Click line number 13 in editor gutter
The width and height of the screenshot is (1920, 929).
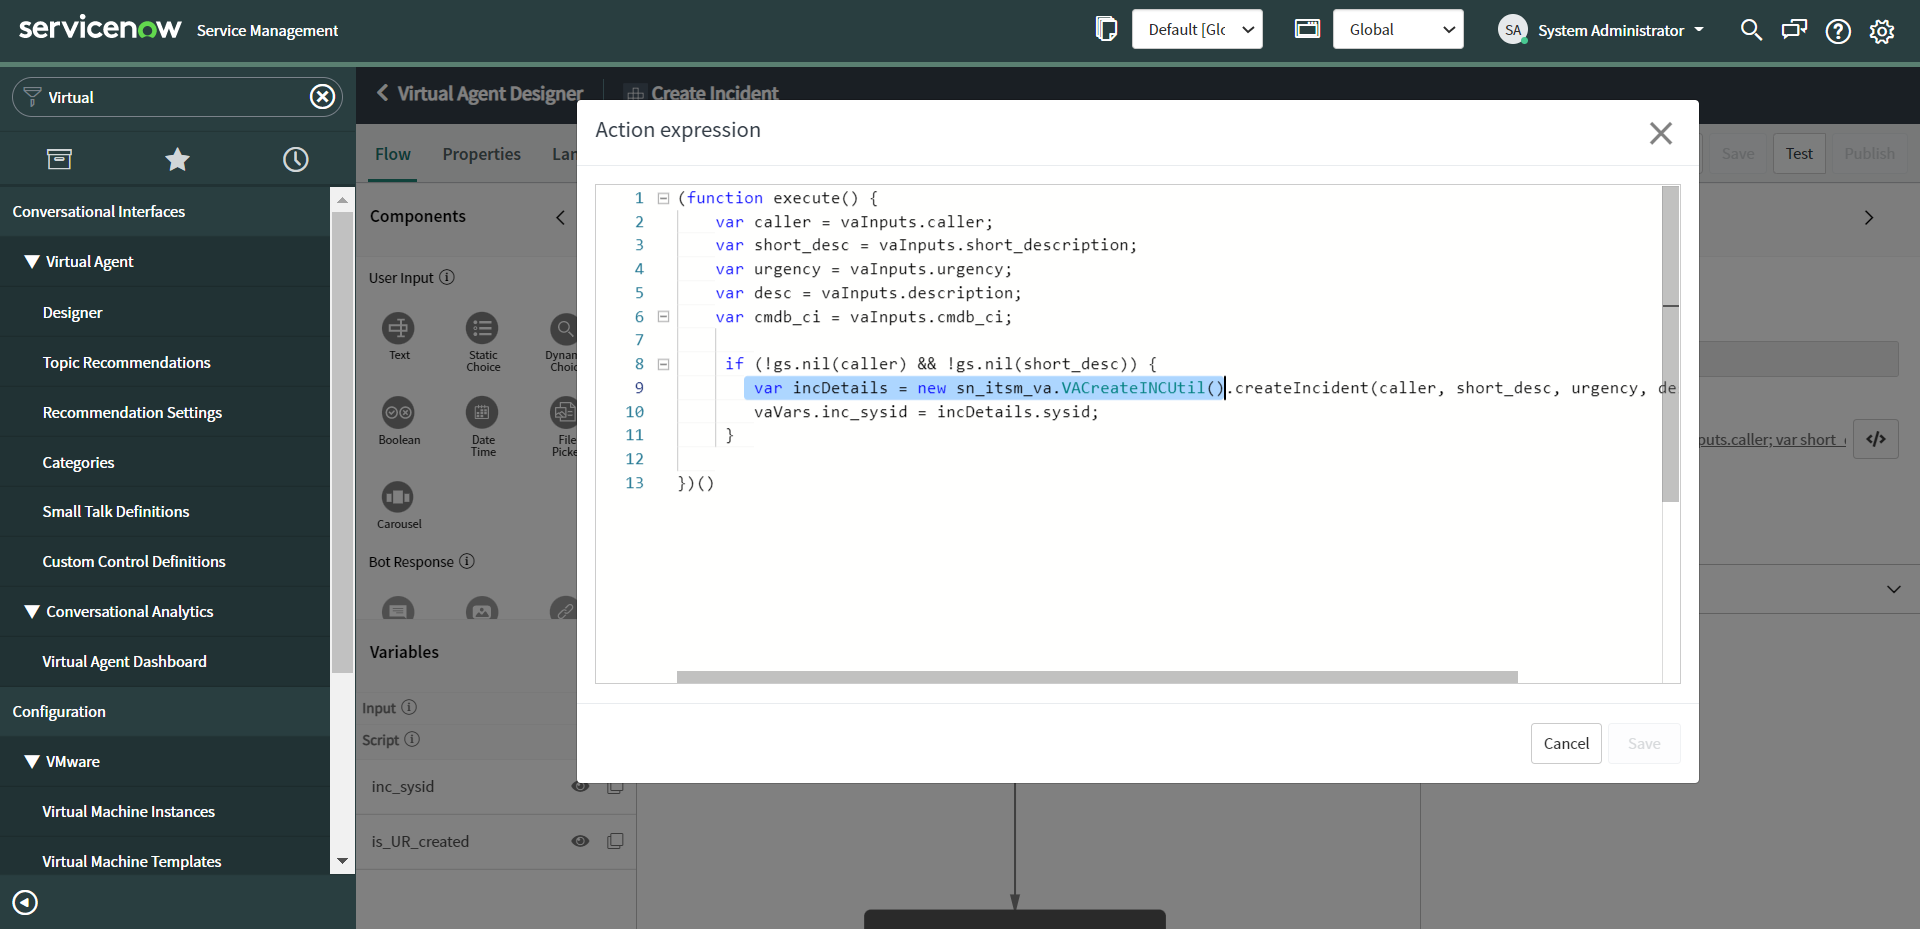[635, 483]
